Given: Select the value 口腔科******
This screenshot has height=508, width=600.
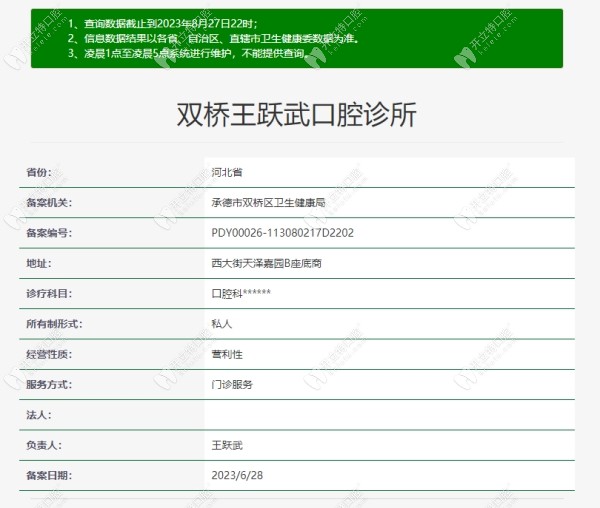Looking at the screenshot, I should [241, 293].
